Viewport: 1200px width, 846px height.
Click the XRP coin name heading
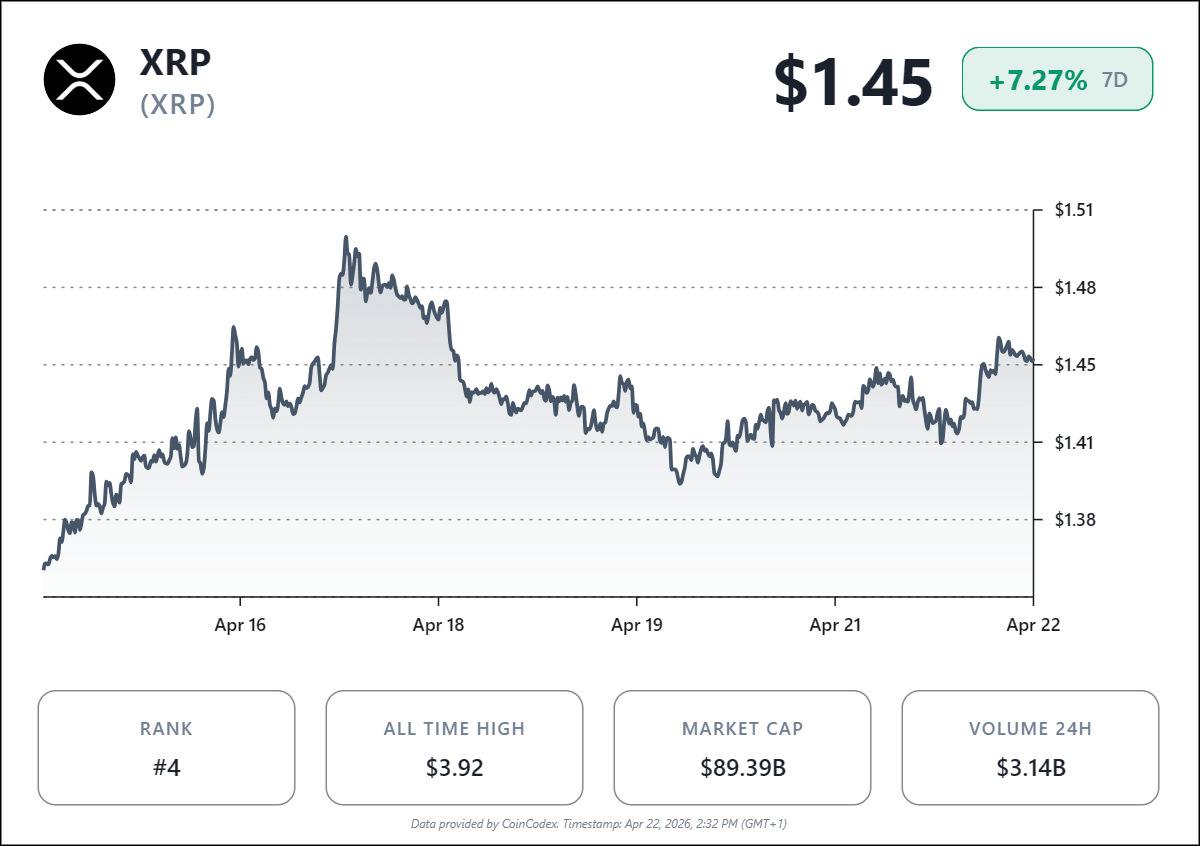click(175, 62)
